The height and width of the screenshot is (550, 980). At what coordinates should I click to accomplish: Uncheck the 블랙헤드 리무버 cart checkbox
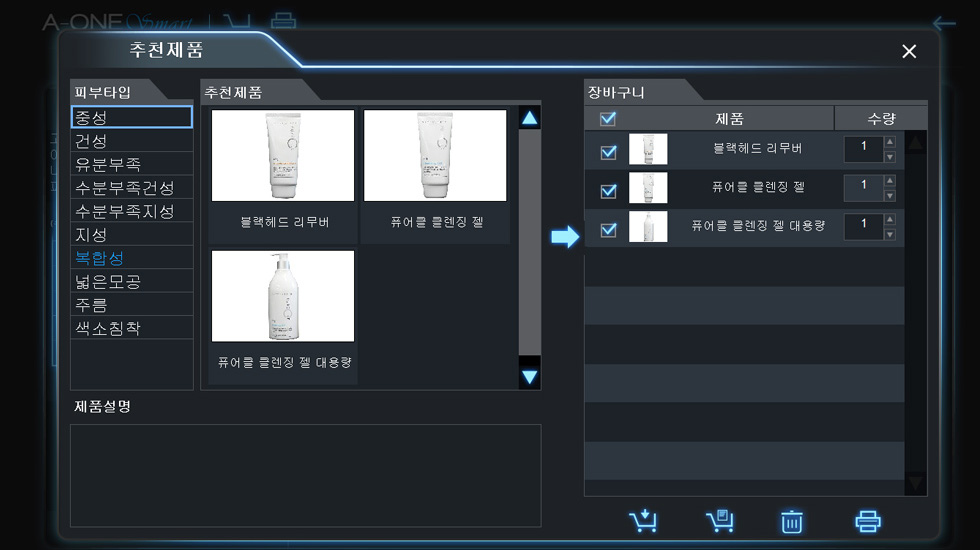pos(608,152)
